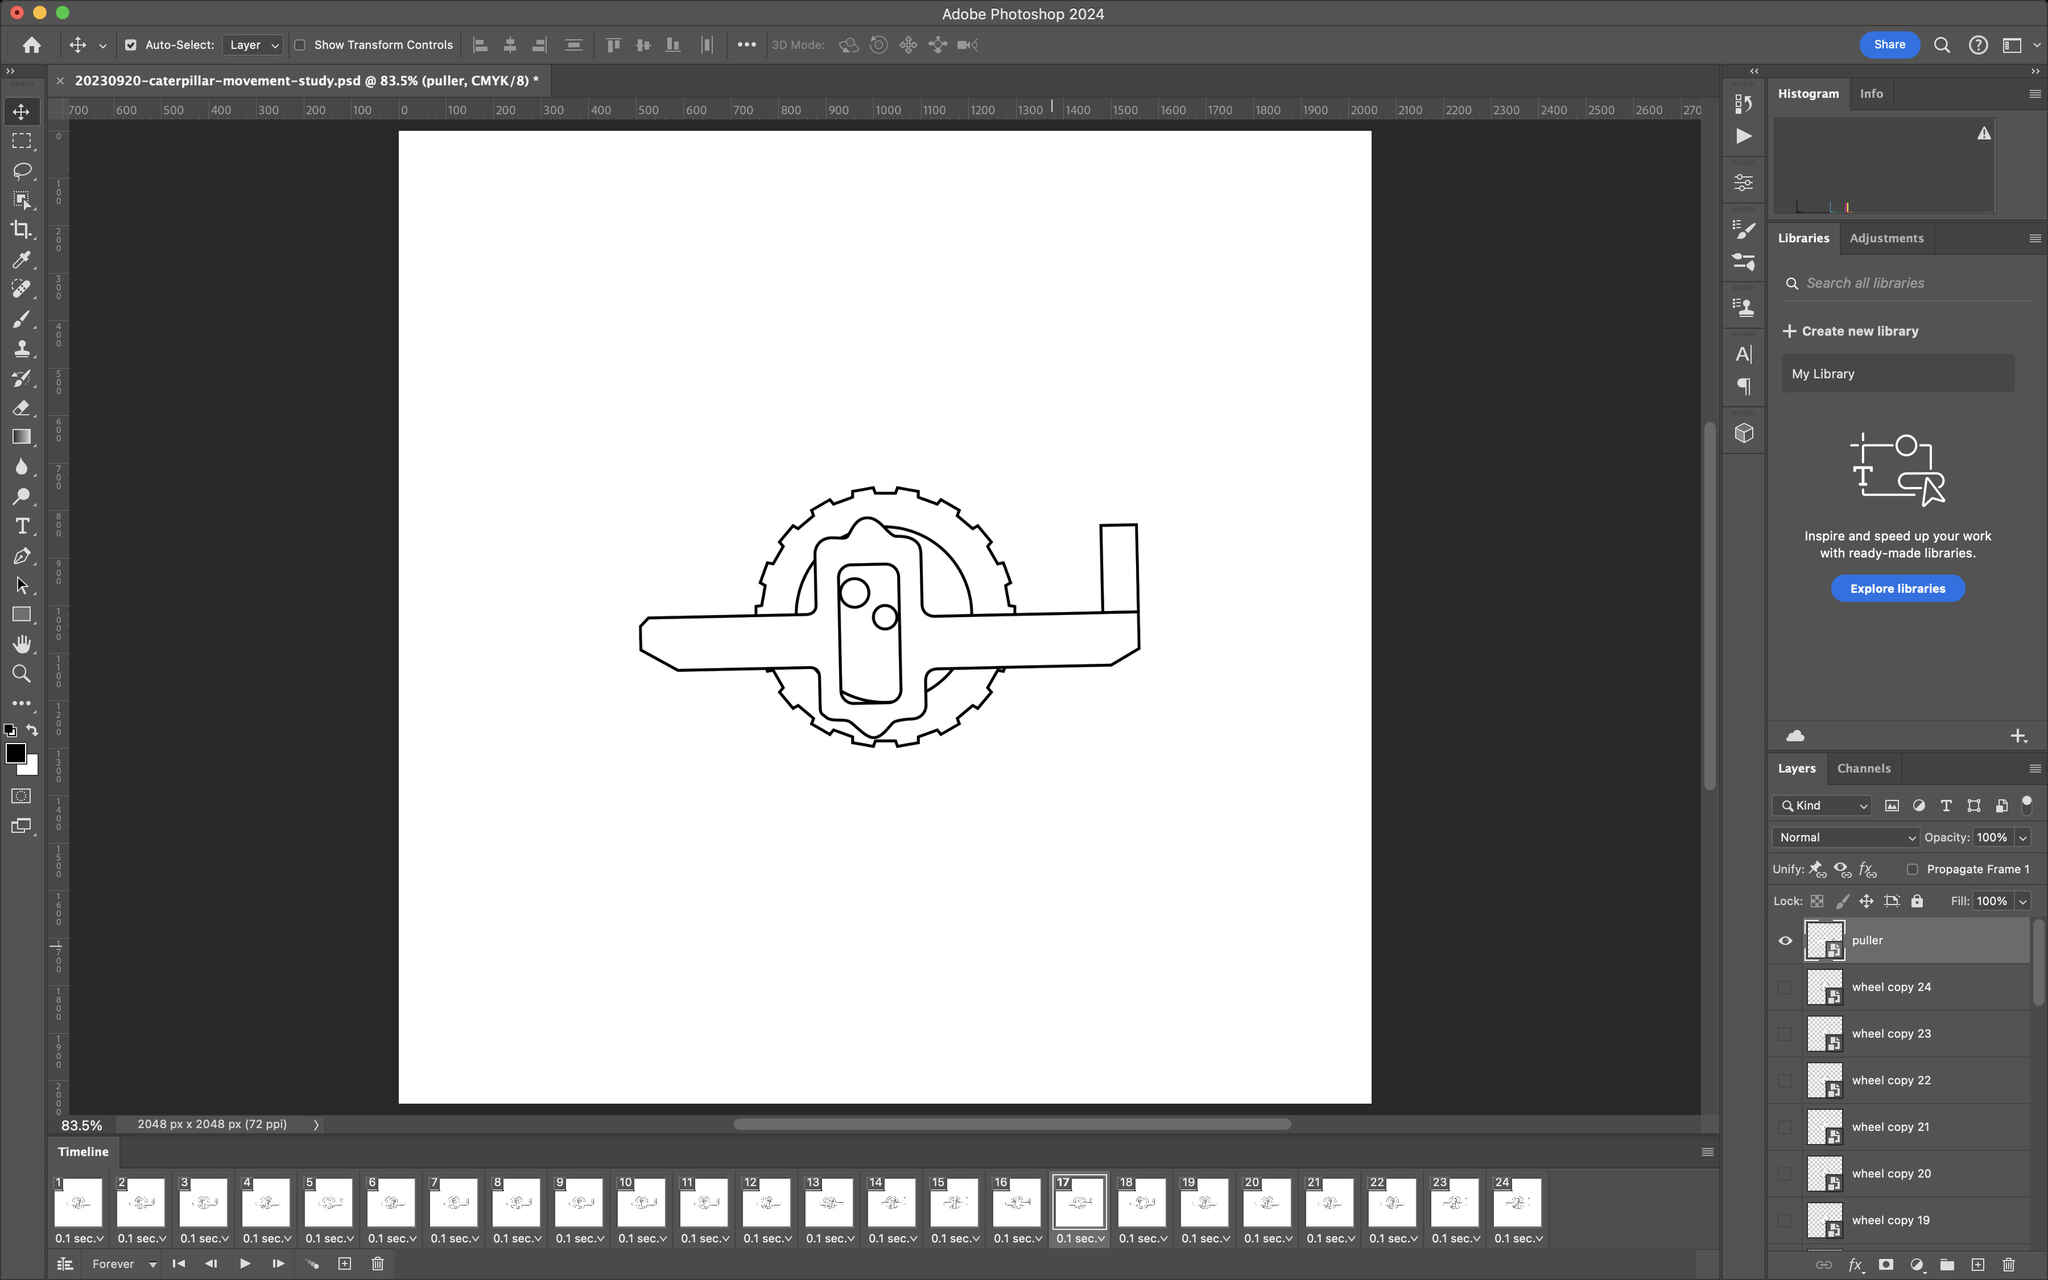Select the Hand tool
Screen dimensions: 2048x1280
click(21, 644)
